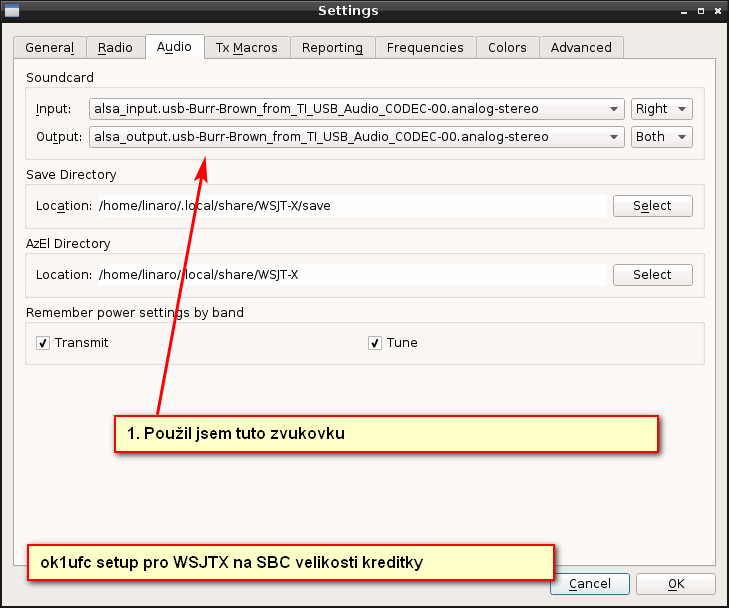Close the Settings dialog window
Image resolution: width=729 pixels, height=608 pixels.
(x=716, y=10)
